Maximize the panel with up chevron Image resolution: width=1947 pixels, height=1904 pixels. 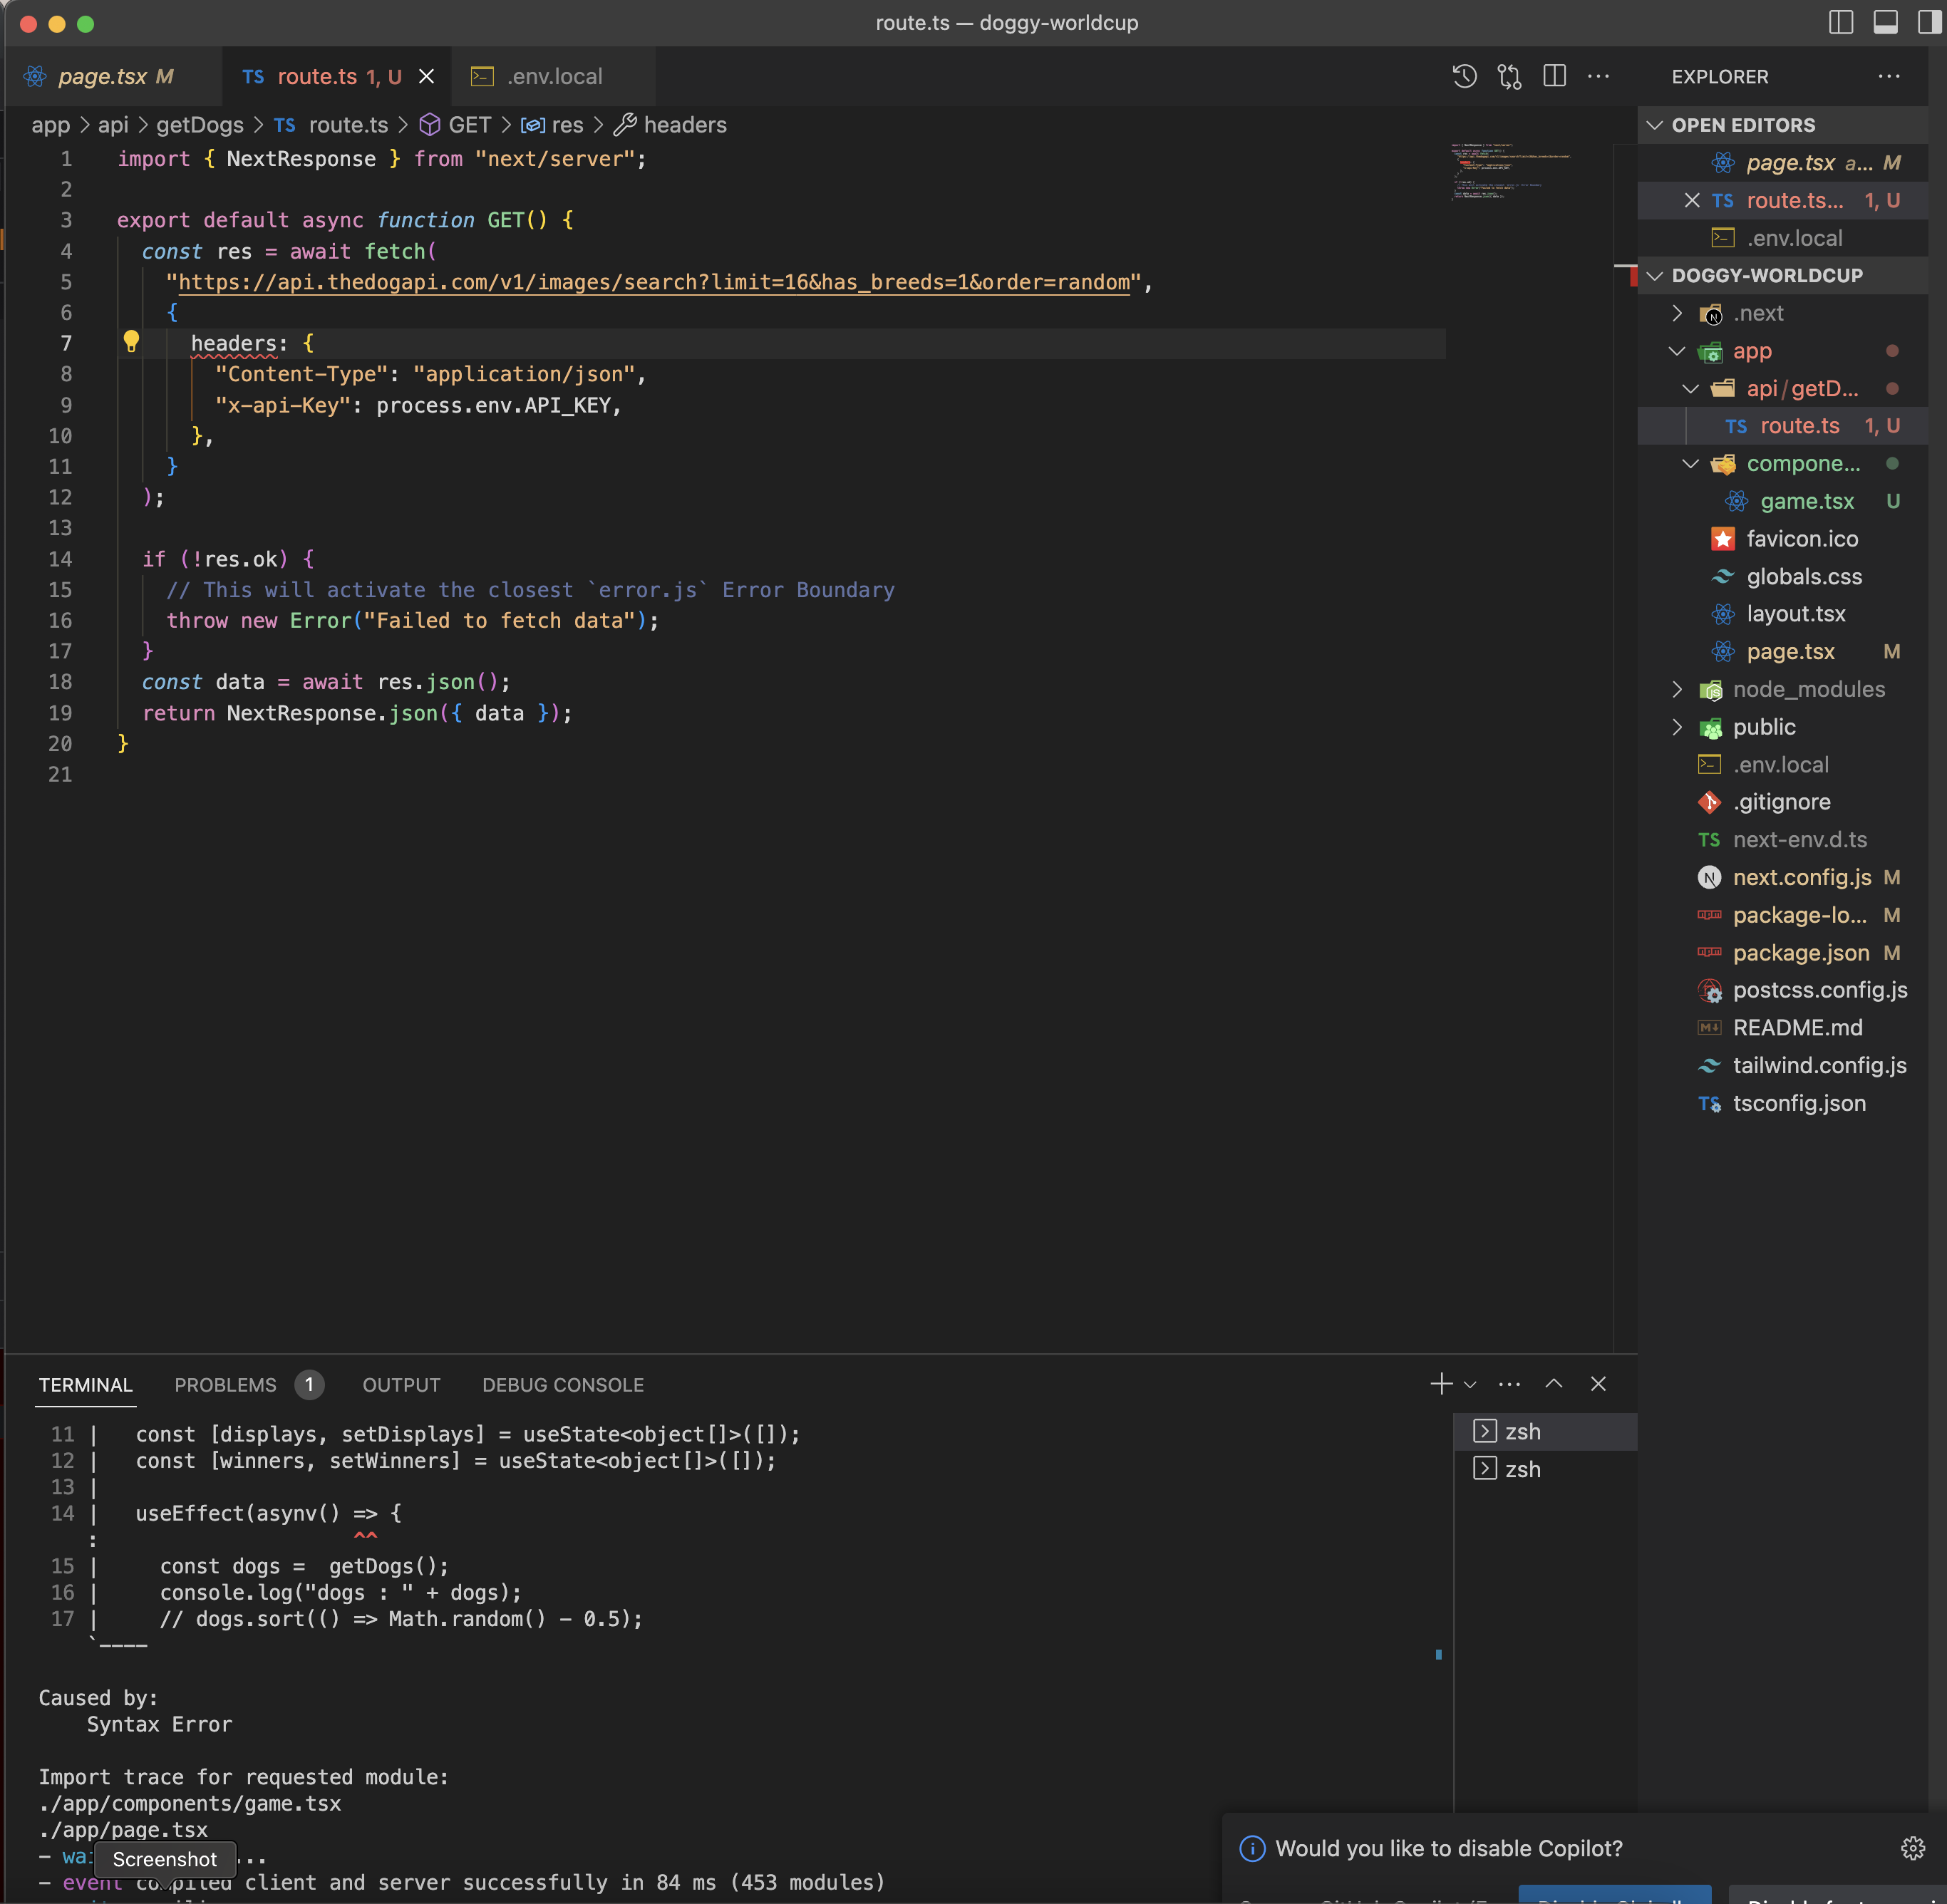tap(1554, 1384)
